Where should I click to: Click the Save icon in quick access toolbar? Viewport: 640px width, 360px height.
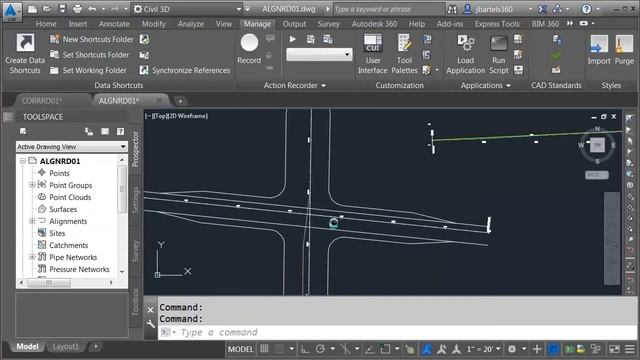coord(62,9)
